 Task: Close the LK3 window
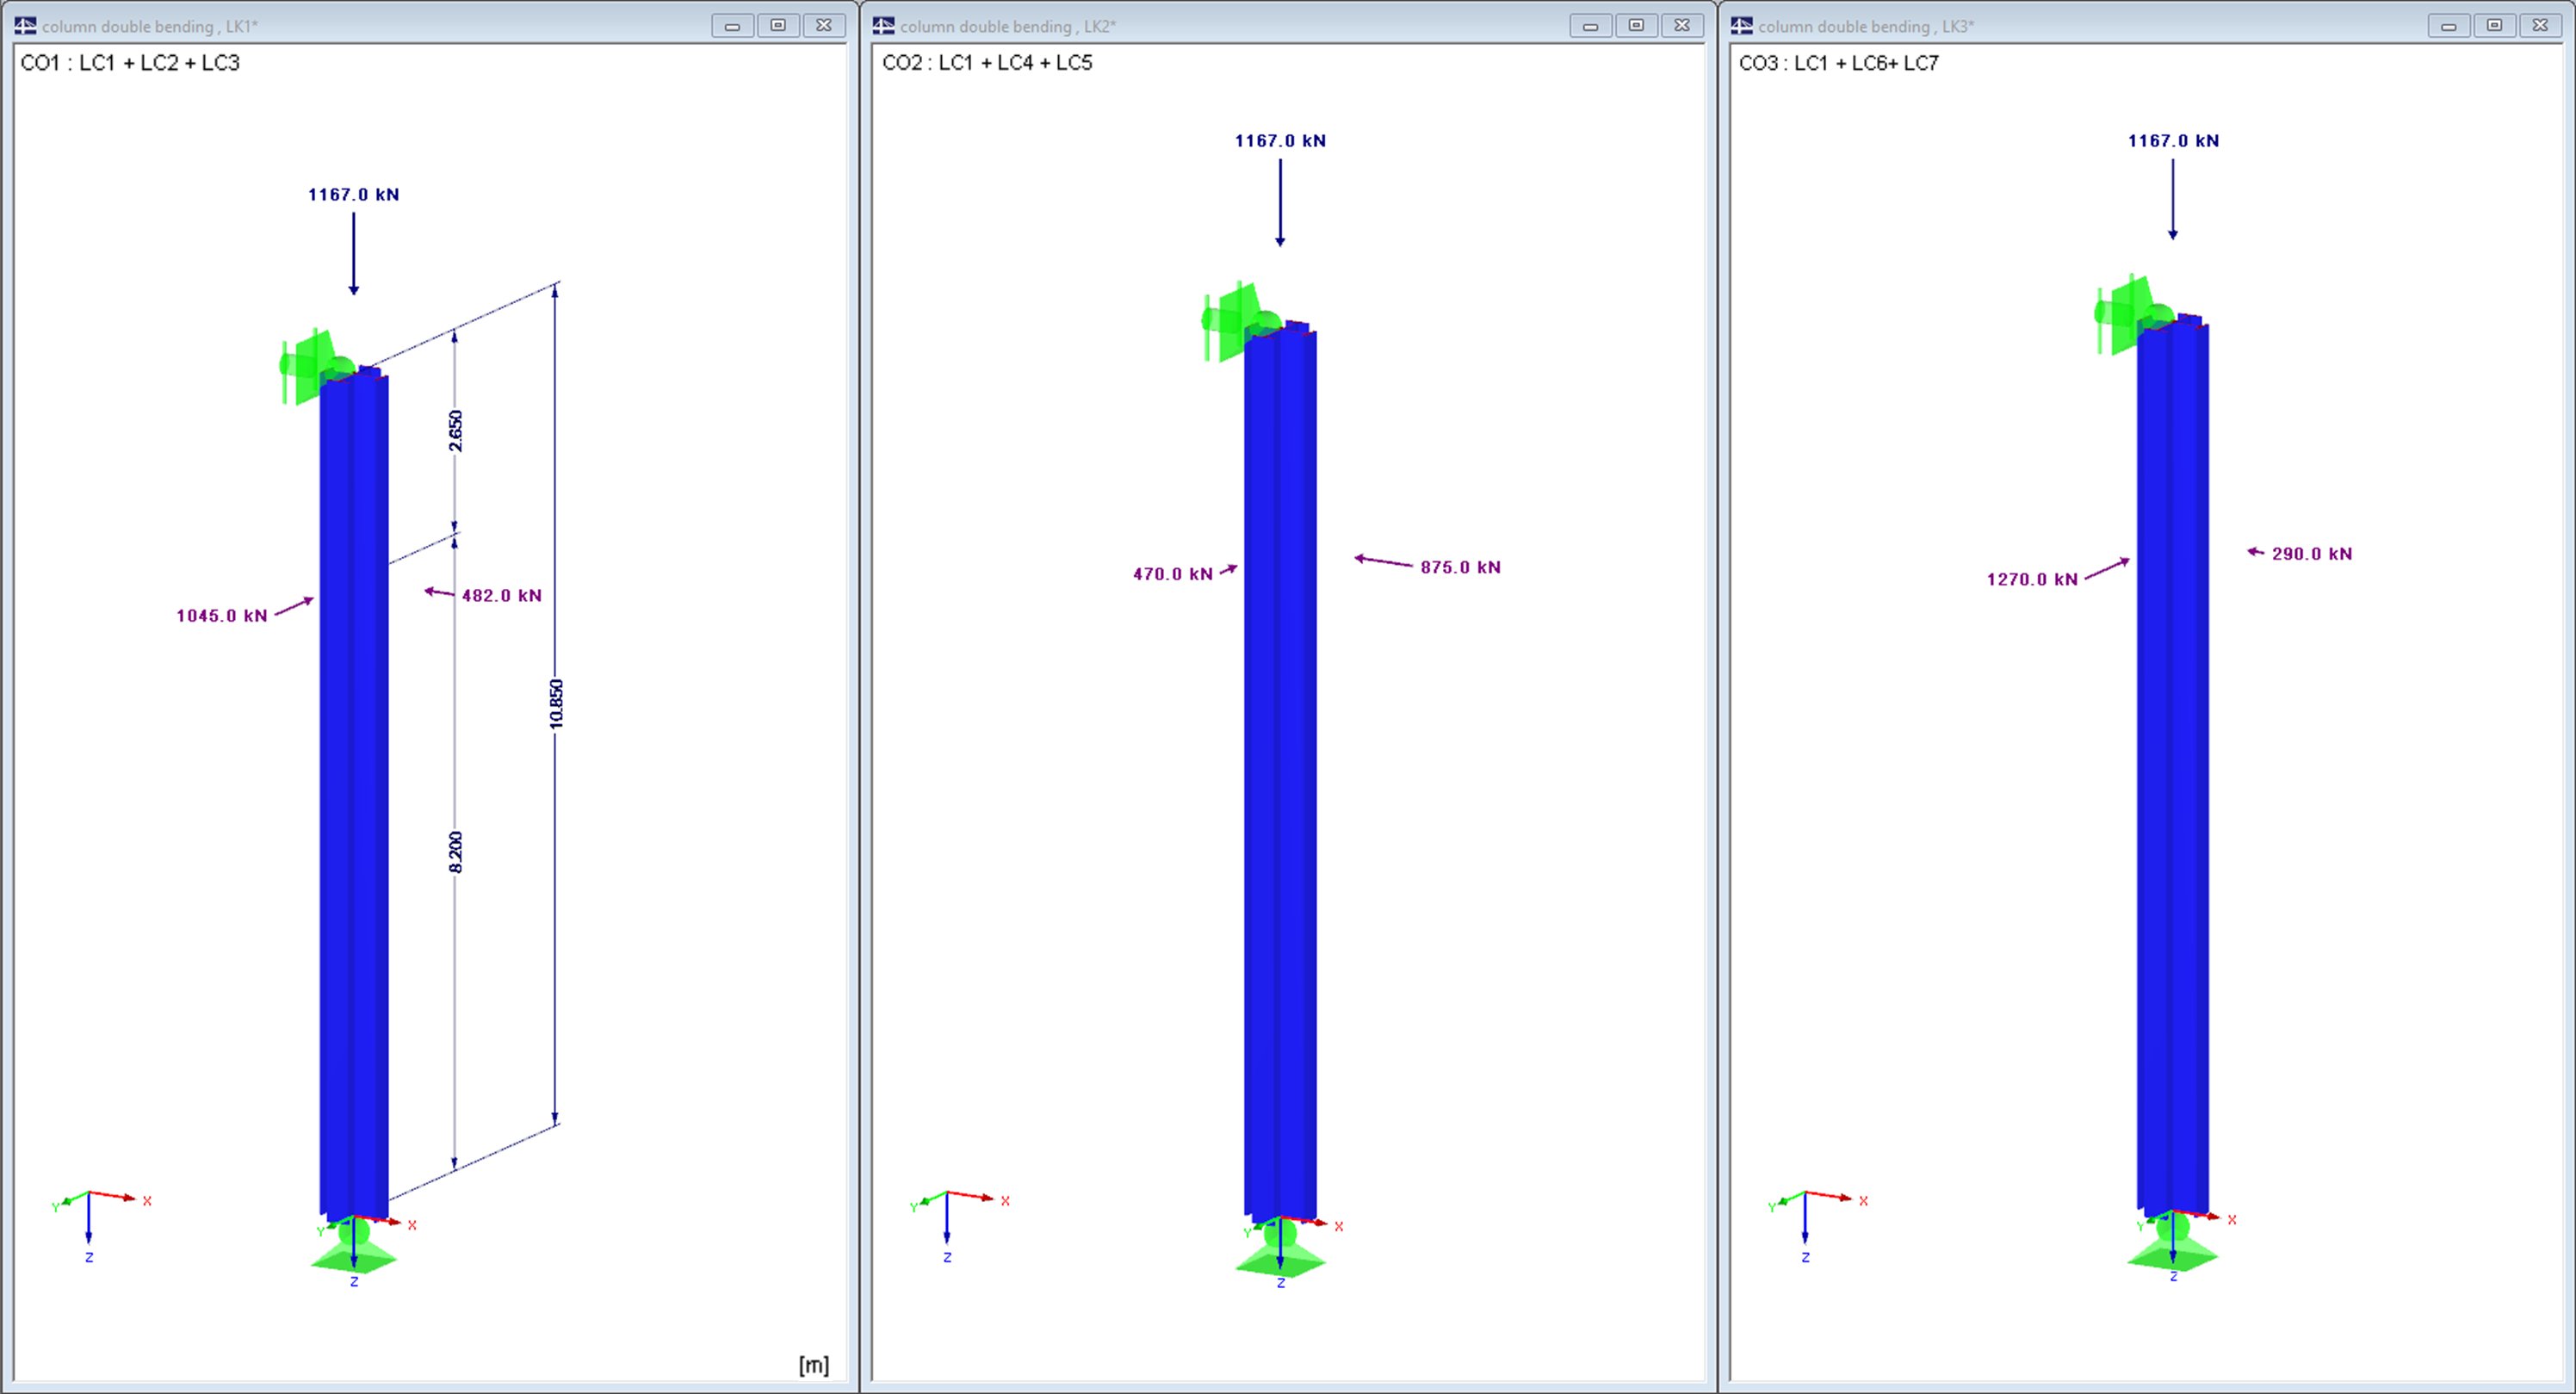pos(2541,25)
